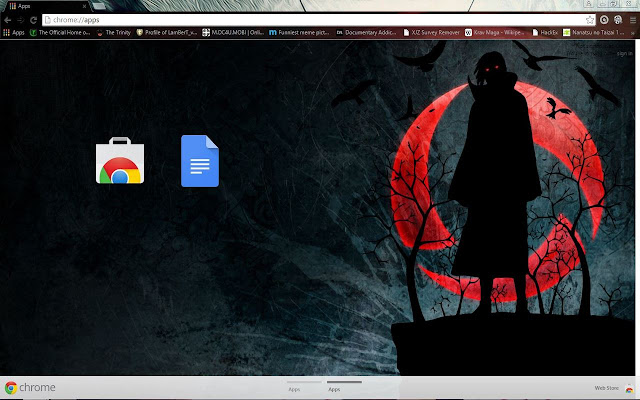This screenshot has height=400, width=640.
Task: Bookmark this page with the star
Action: point(590,20)
